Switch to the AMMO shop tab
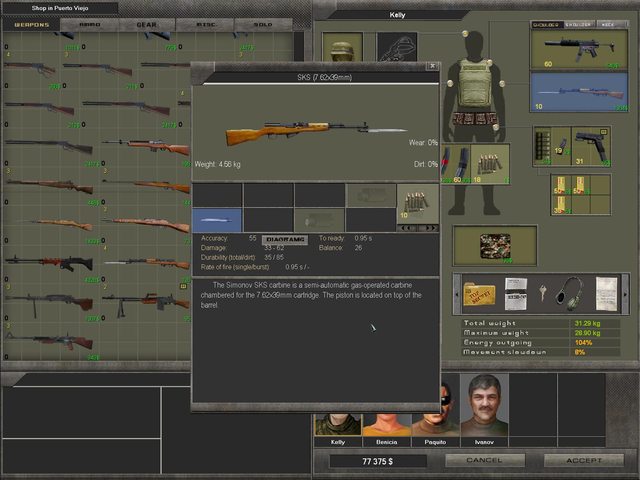 point(90,25)
